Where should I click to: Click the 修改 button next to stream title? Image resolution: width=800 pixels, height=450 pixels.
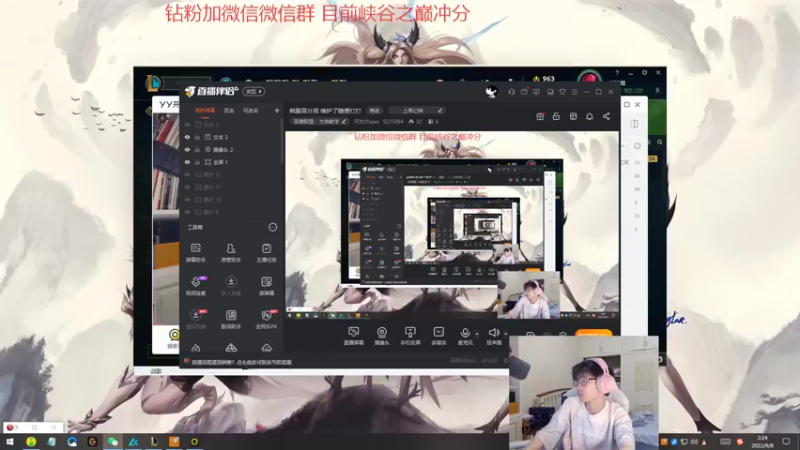[x=375, y=110]
